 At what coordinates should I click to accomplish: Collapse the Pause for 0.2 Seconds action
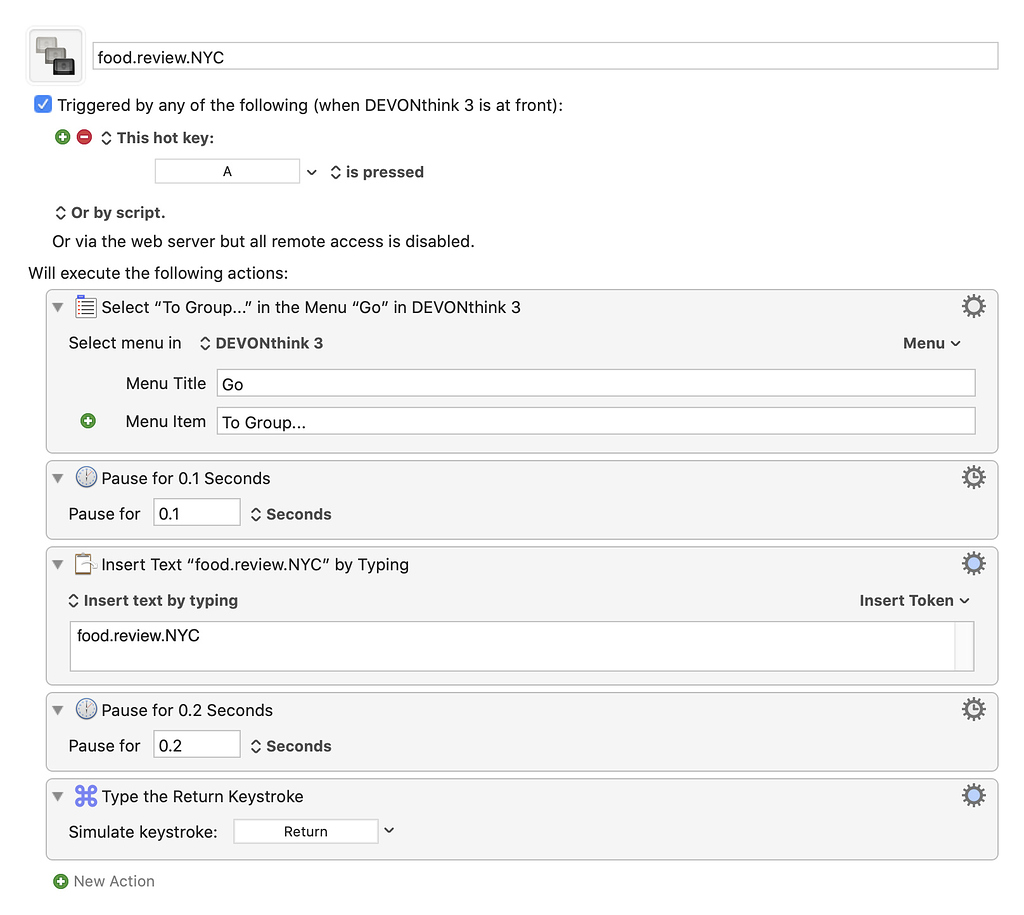(58, 709)
